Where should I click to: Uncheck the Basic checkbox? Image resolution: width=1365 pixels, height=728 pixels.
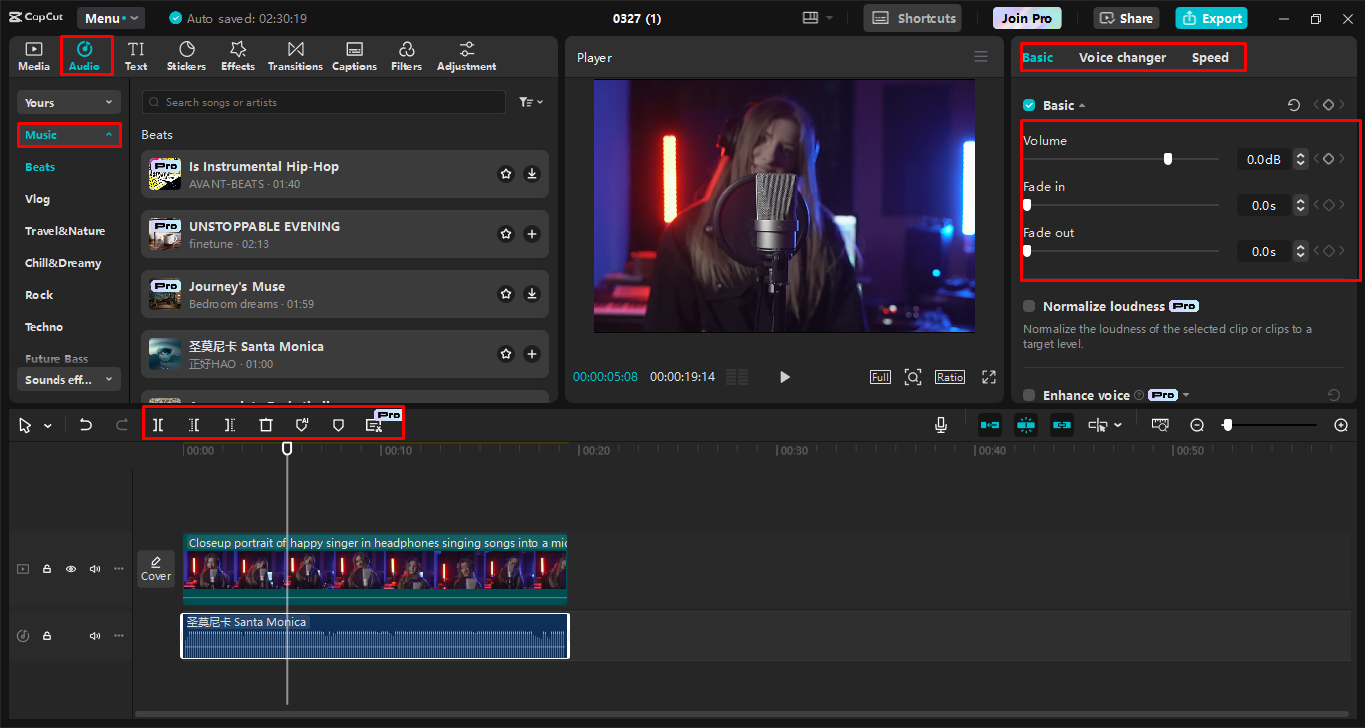pos(1029,105)
